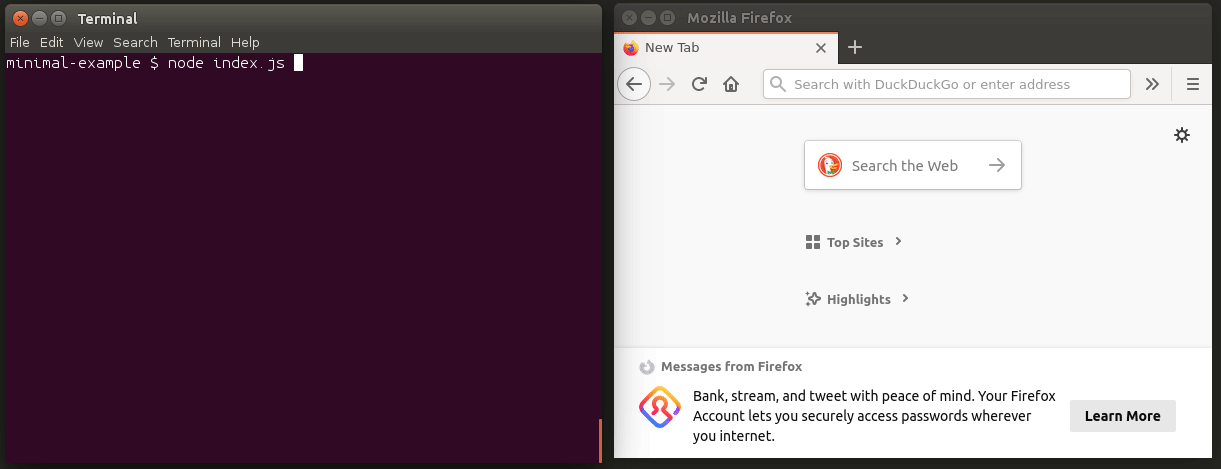1221x469 pixels.
Task: Click the Firefox back arrow button
Action: click(x=634, y=84)
